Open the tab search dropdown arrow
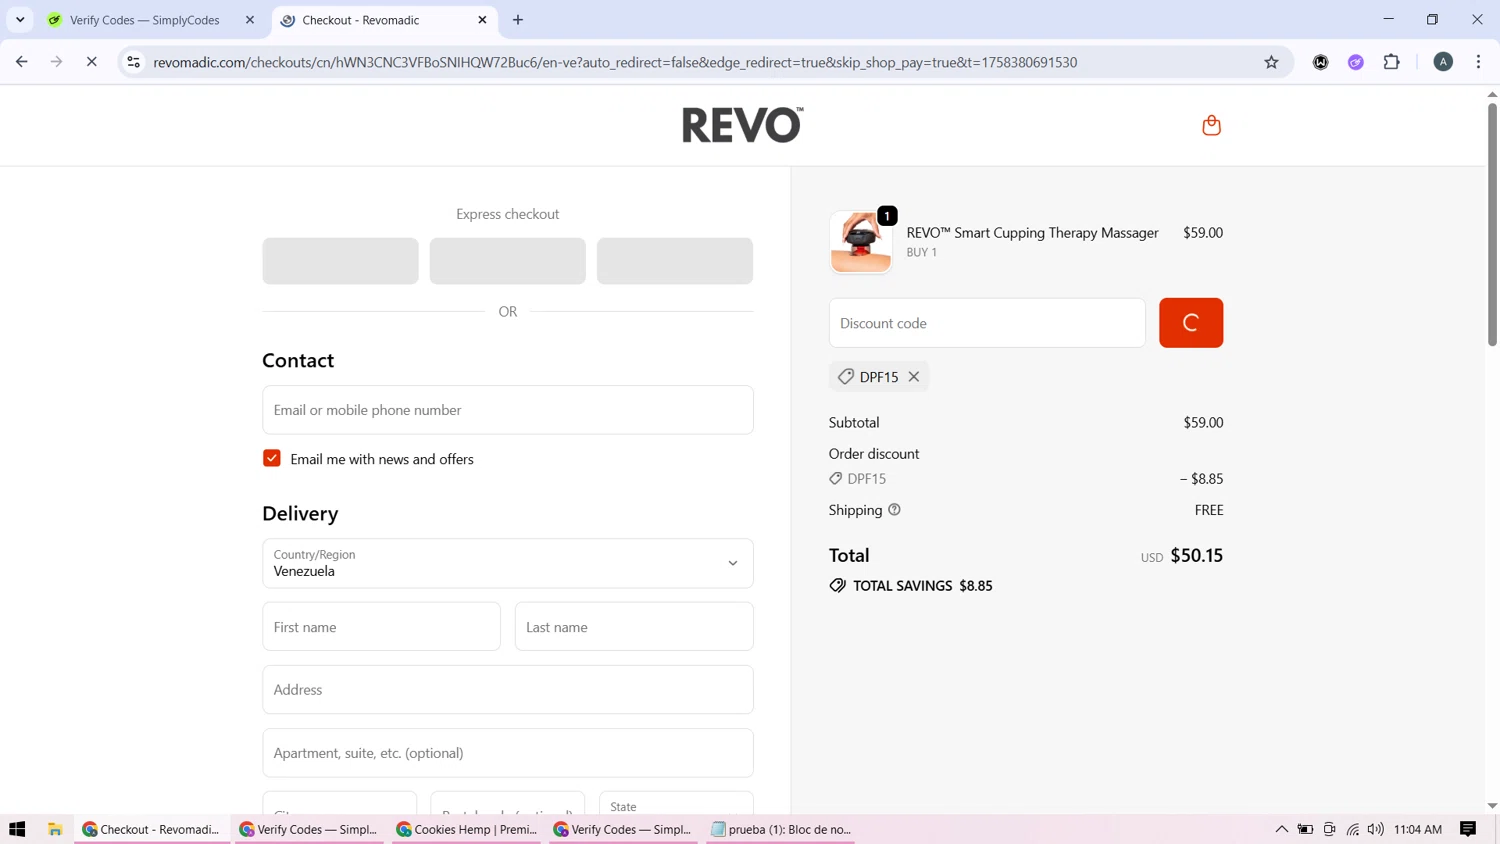The image size is (1500, 844). point(20,20)
